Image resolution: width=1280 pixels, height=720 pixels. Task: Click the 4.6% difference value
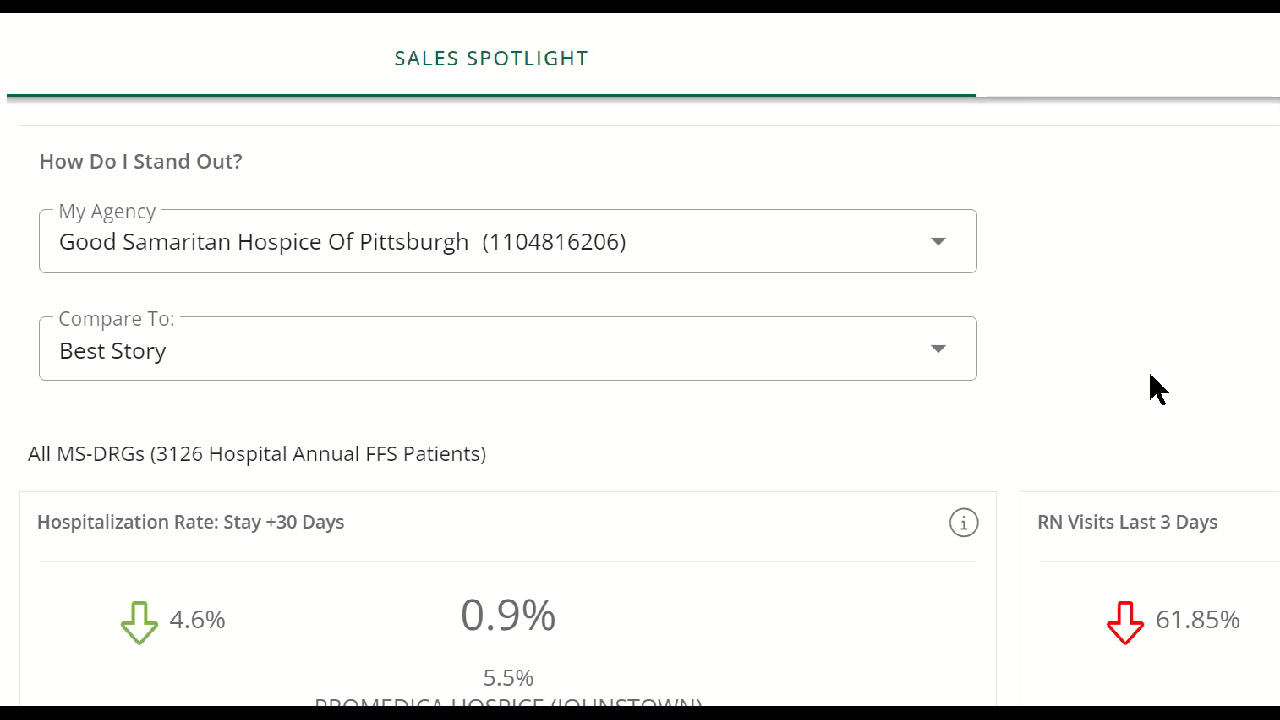pos(197,620)
